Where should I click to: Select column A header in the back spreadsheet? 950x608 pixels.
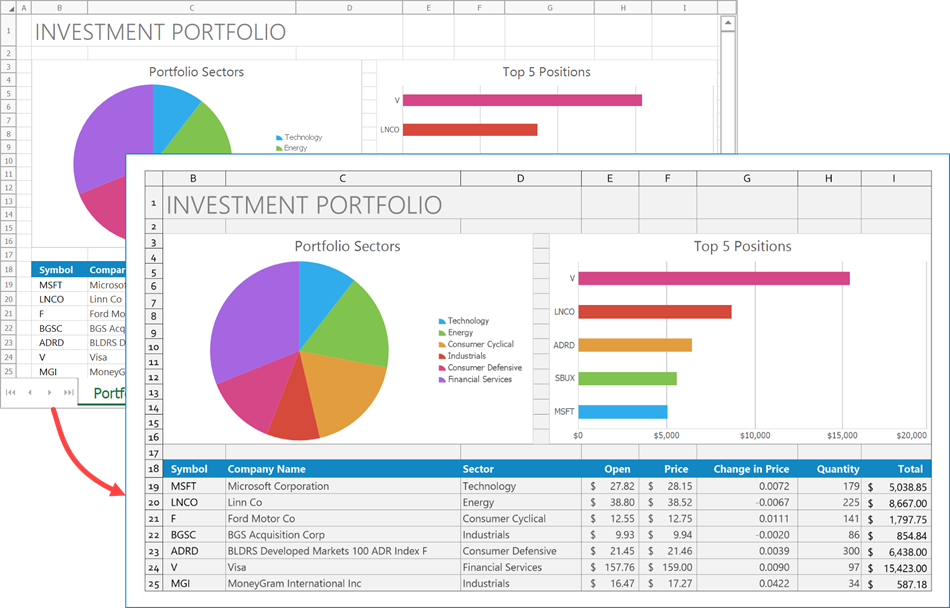[24, 8]
